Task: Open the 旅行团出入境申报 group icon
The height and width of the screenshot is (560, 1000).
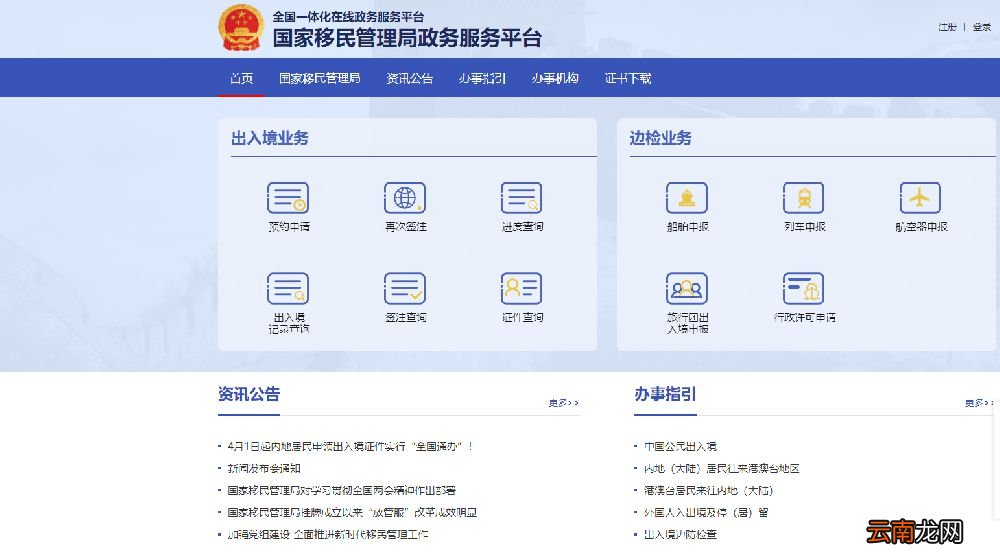Action: pos(687,288)
